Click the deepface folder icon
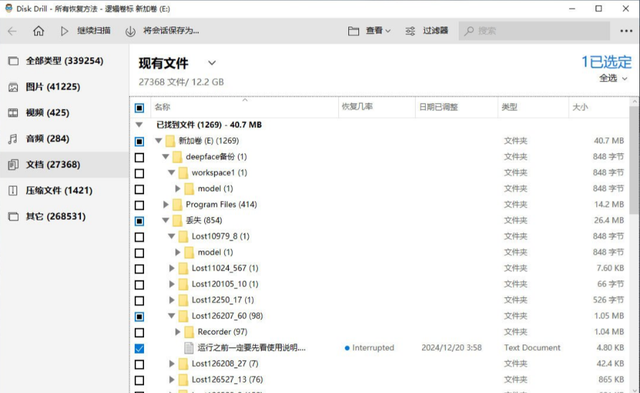 pyautogui.click(x=177, y=157)
